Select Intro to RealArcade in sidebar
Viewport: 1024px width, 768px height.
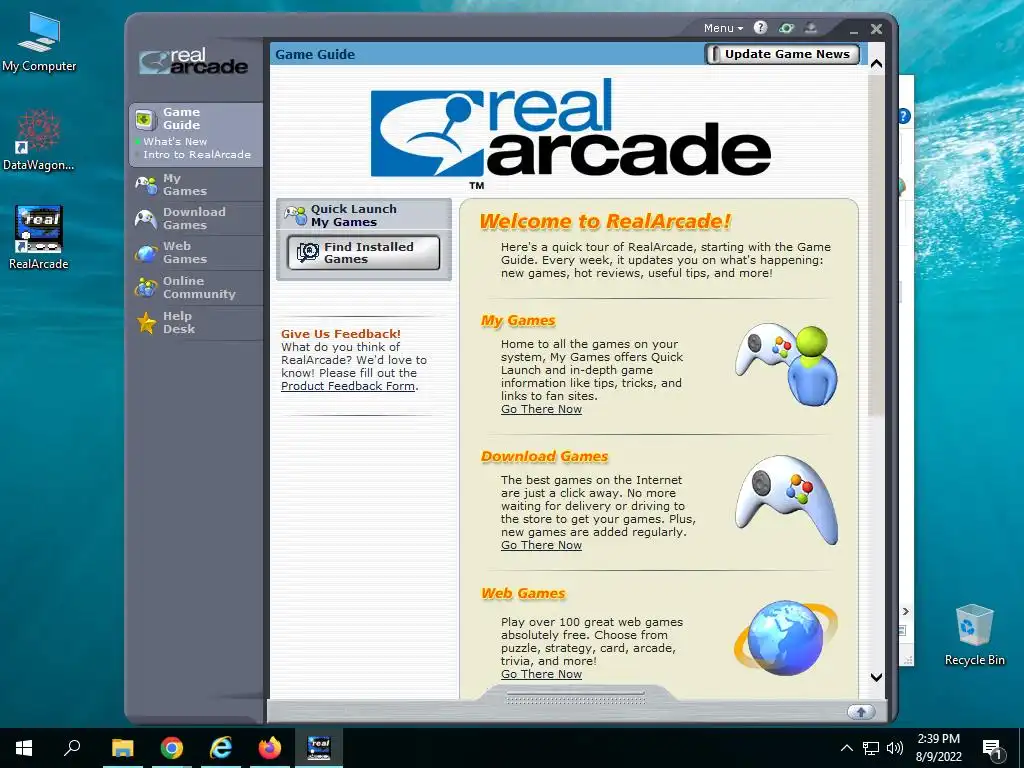click(197, 154)
